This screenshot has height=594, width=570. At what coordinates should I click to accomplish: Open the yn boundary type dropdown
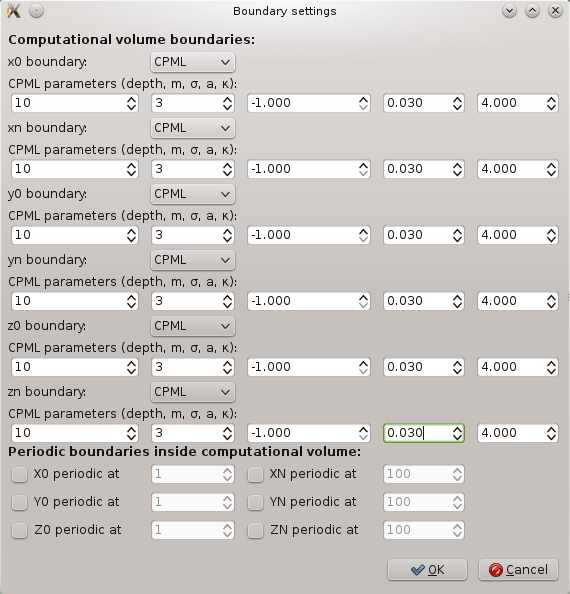193,260
